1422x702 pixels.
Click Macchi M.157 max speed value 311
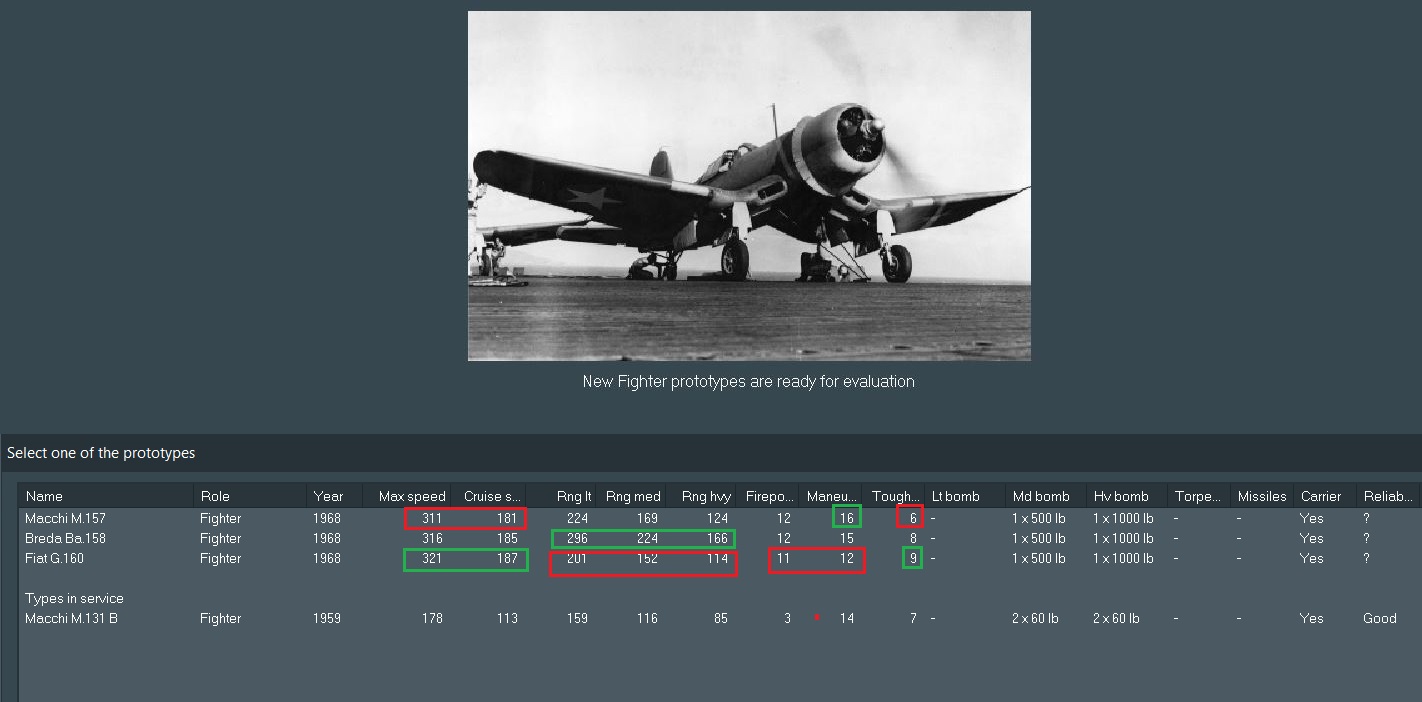(431, 519)
